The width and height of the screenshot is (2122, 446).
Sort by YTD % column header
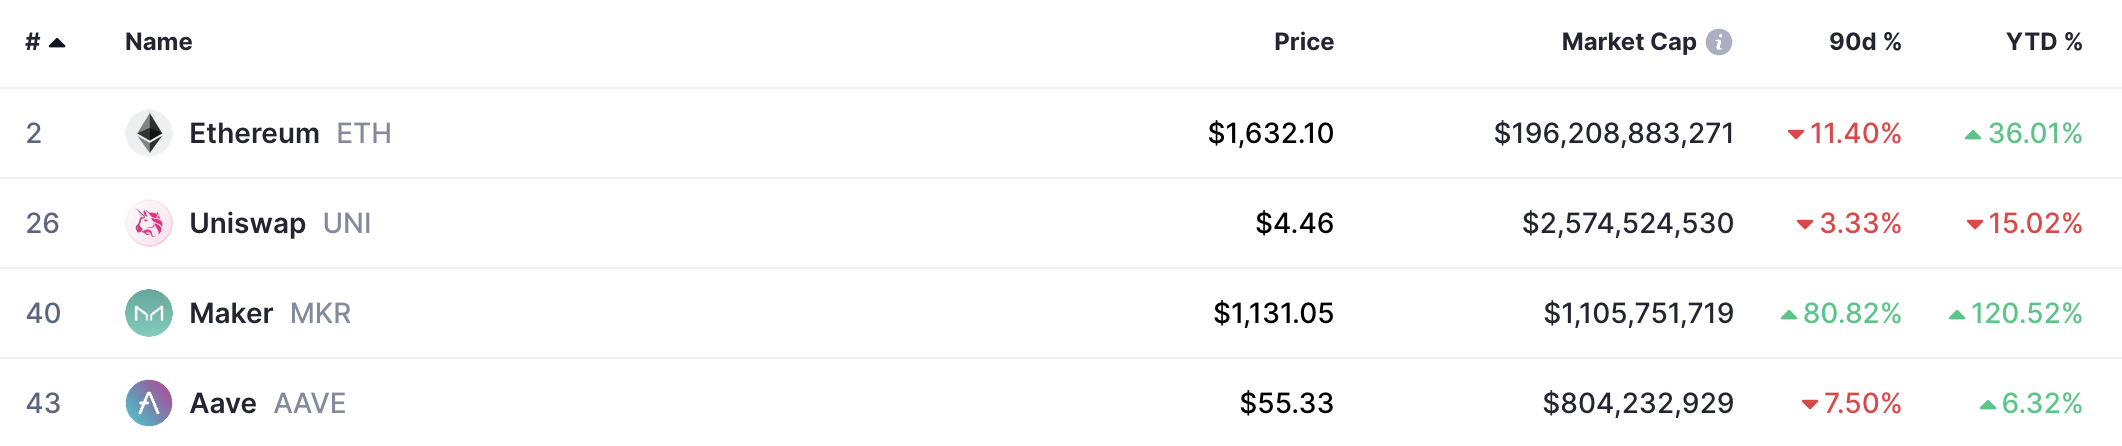2043,42
